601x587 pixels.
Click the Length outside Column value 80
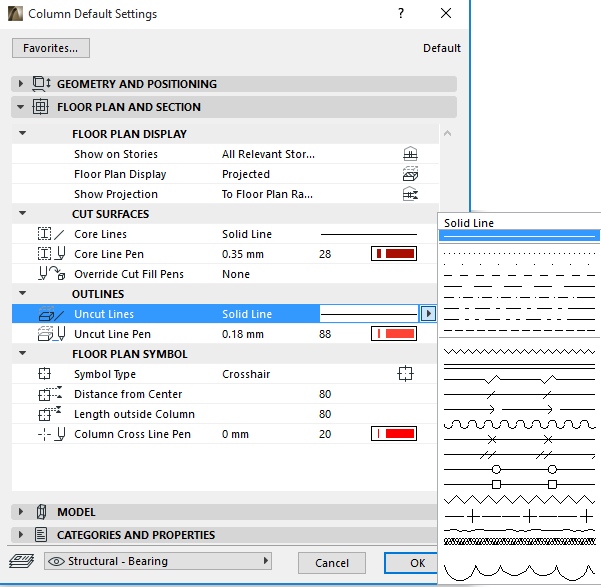click(325, 414)
